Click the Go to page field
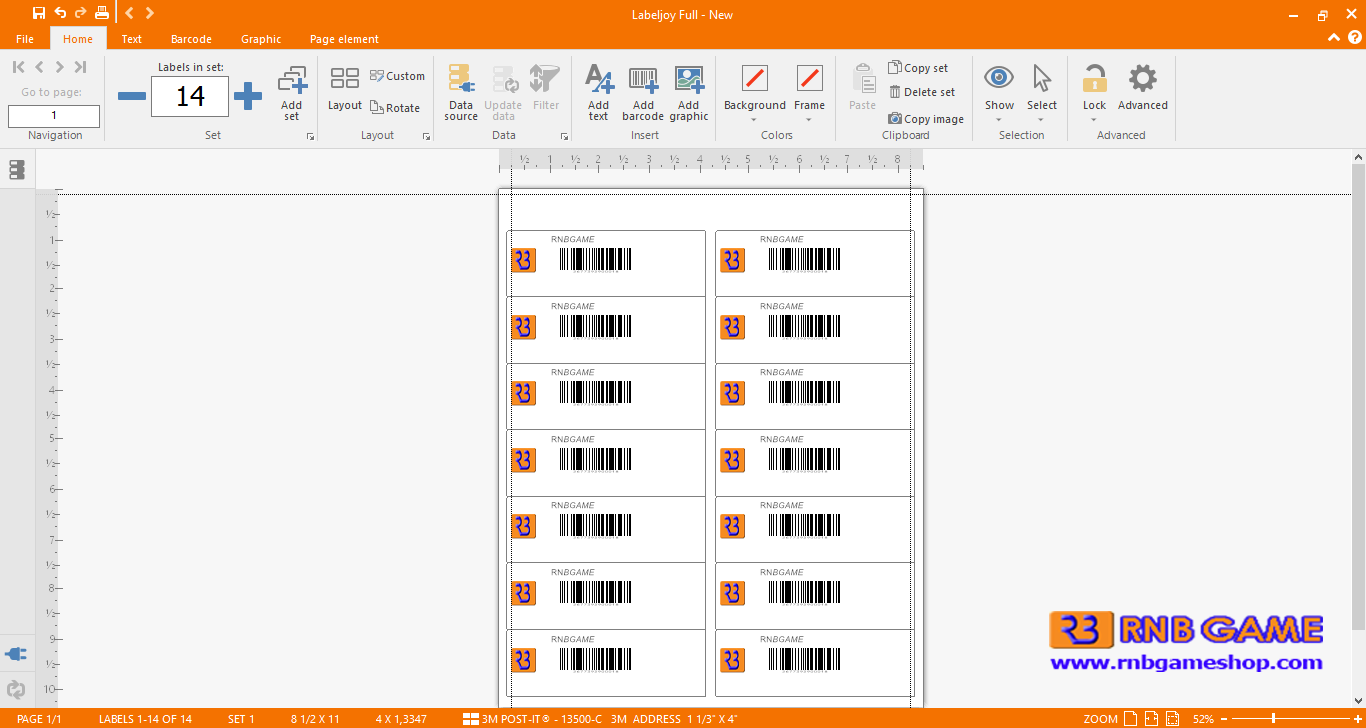Screen dimensions: 1366x728 tap(54, 116)
